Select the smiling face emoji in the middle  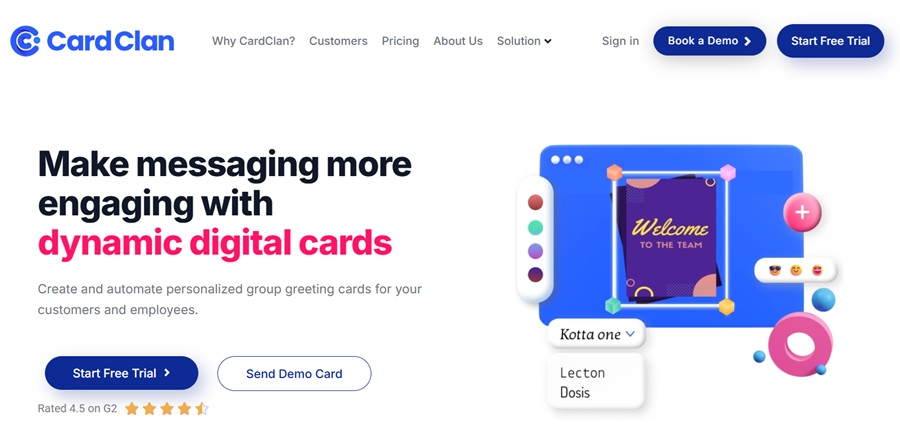click(796, 270)
